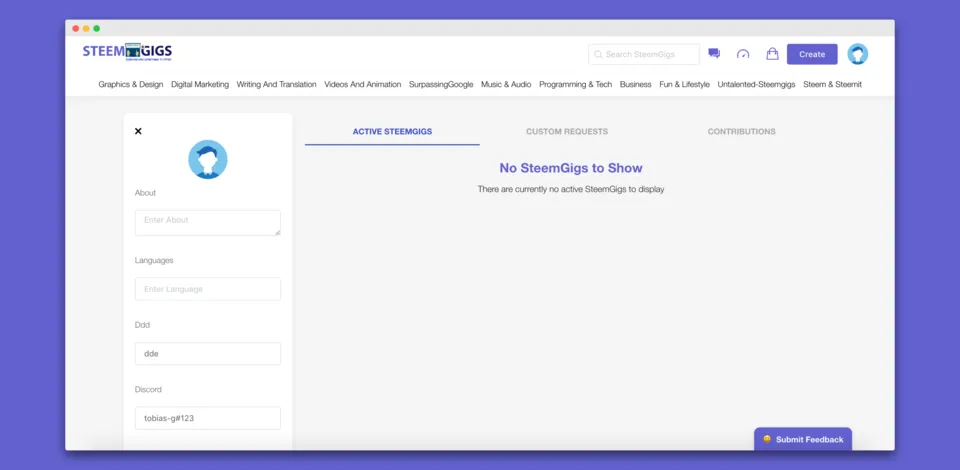The height and width of the screenshot is (470, 960).
Task: Focus the Enter About text area
Action: 208,223
